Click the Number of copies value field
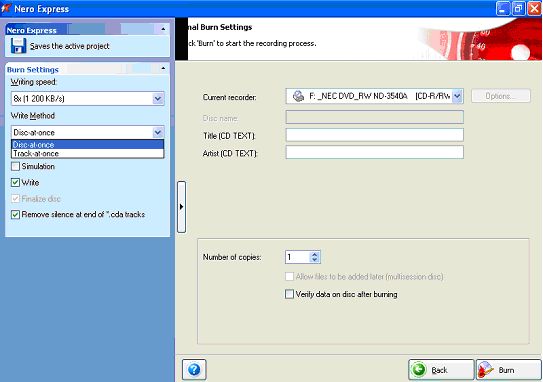Viewport: 543px width, 382px height. pos(297,257)
